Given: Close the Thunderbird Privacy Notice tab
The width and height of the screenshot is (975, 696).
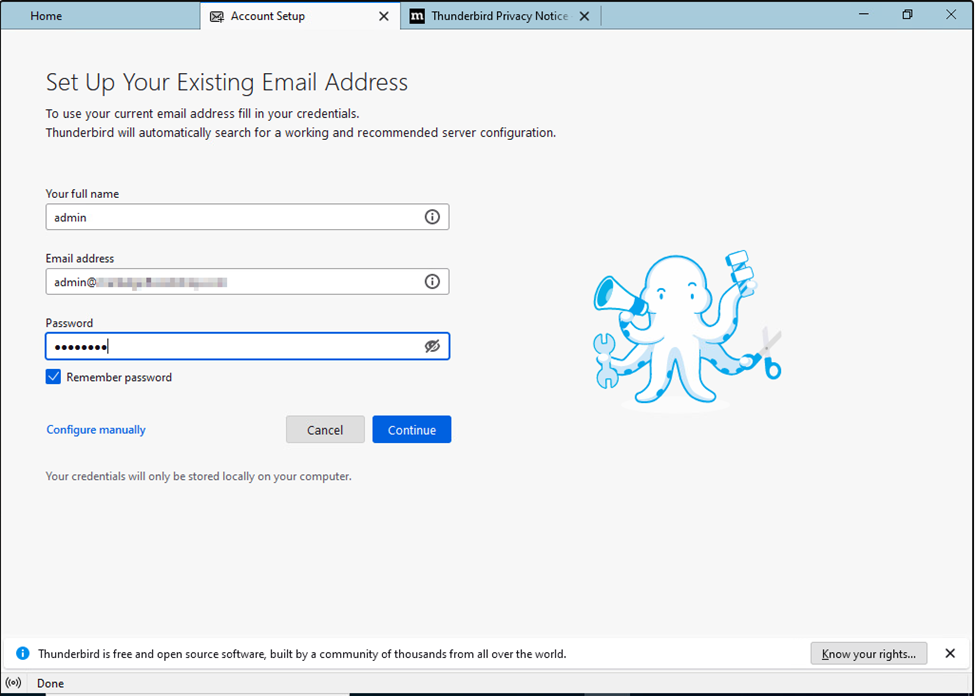Looking at the screenshot, I should pyautogui.click(x=585, y=17).
